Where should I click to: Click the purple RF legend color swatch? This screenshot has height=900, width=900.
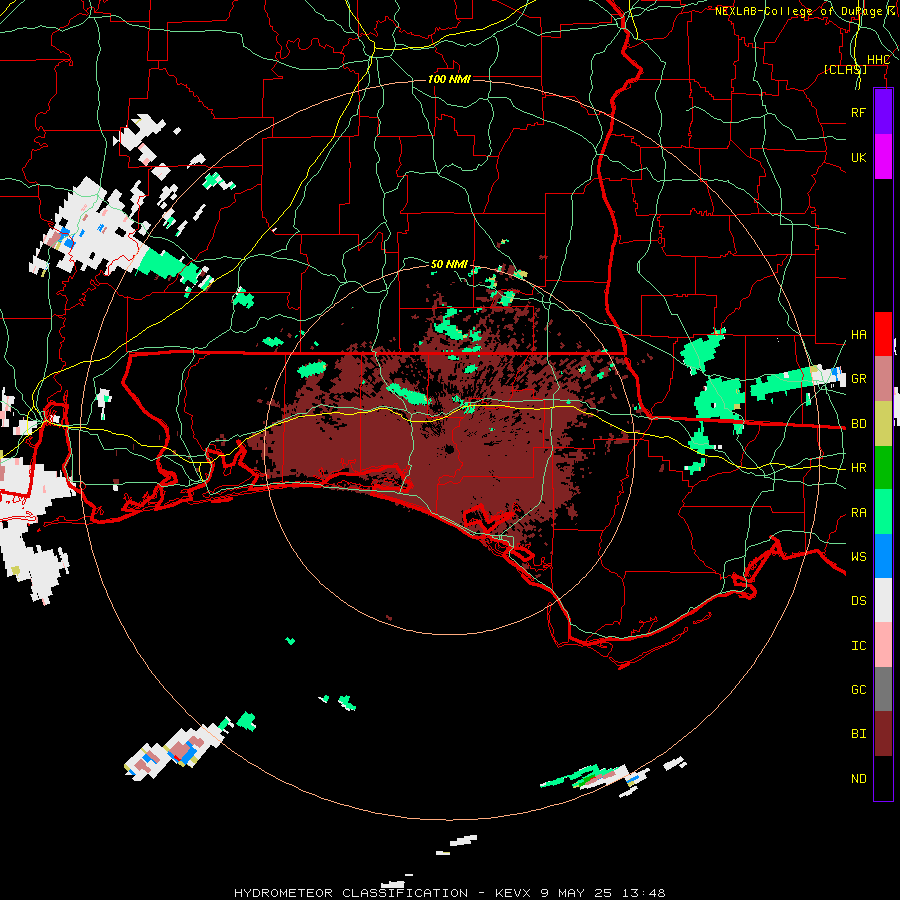tap(883, 112)
